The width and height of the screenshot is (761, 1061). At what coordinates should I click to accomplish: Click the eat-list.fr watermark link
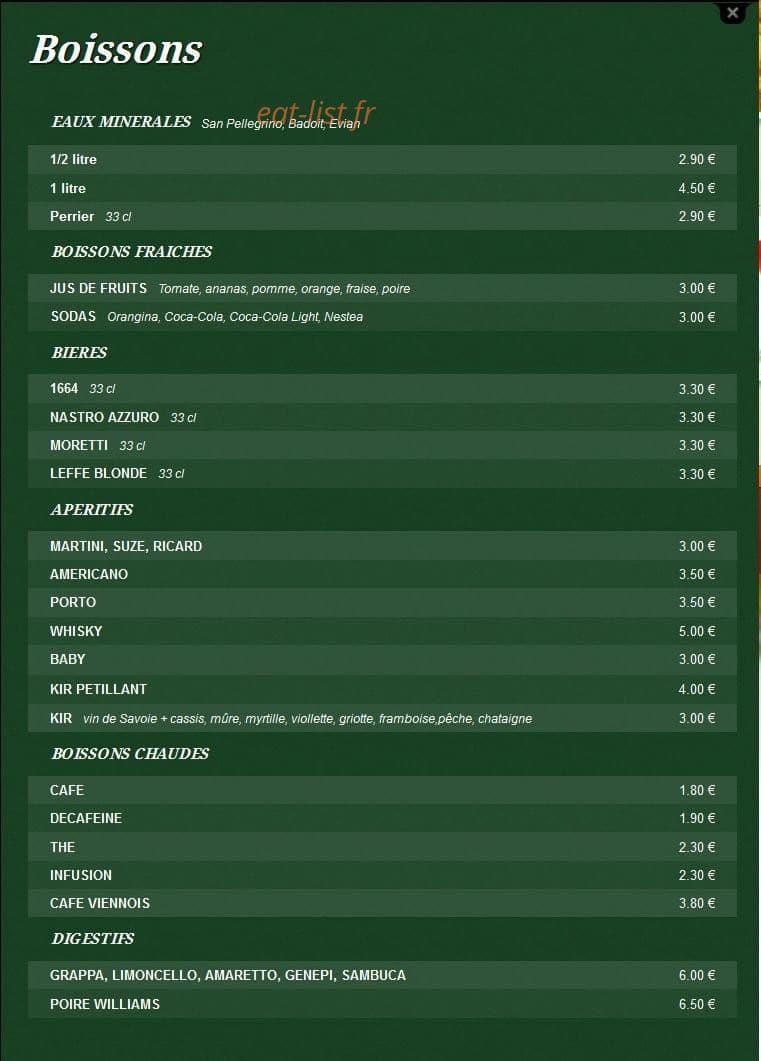pos(315,113)
